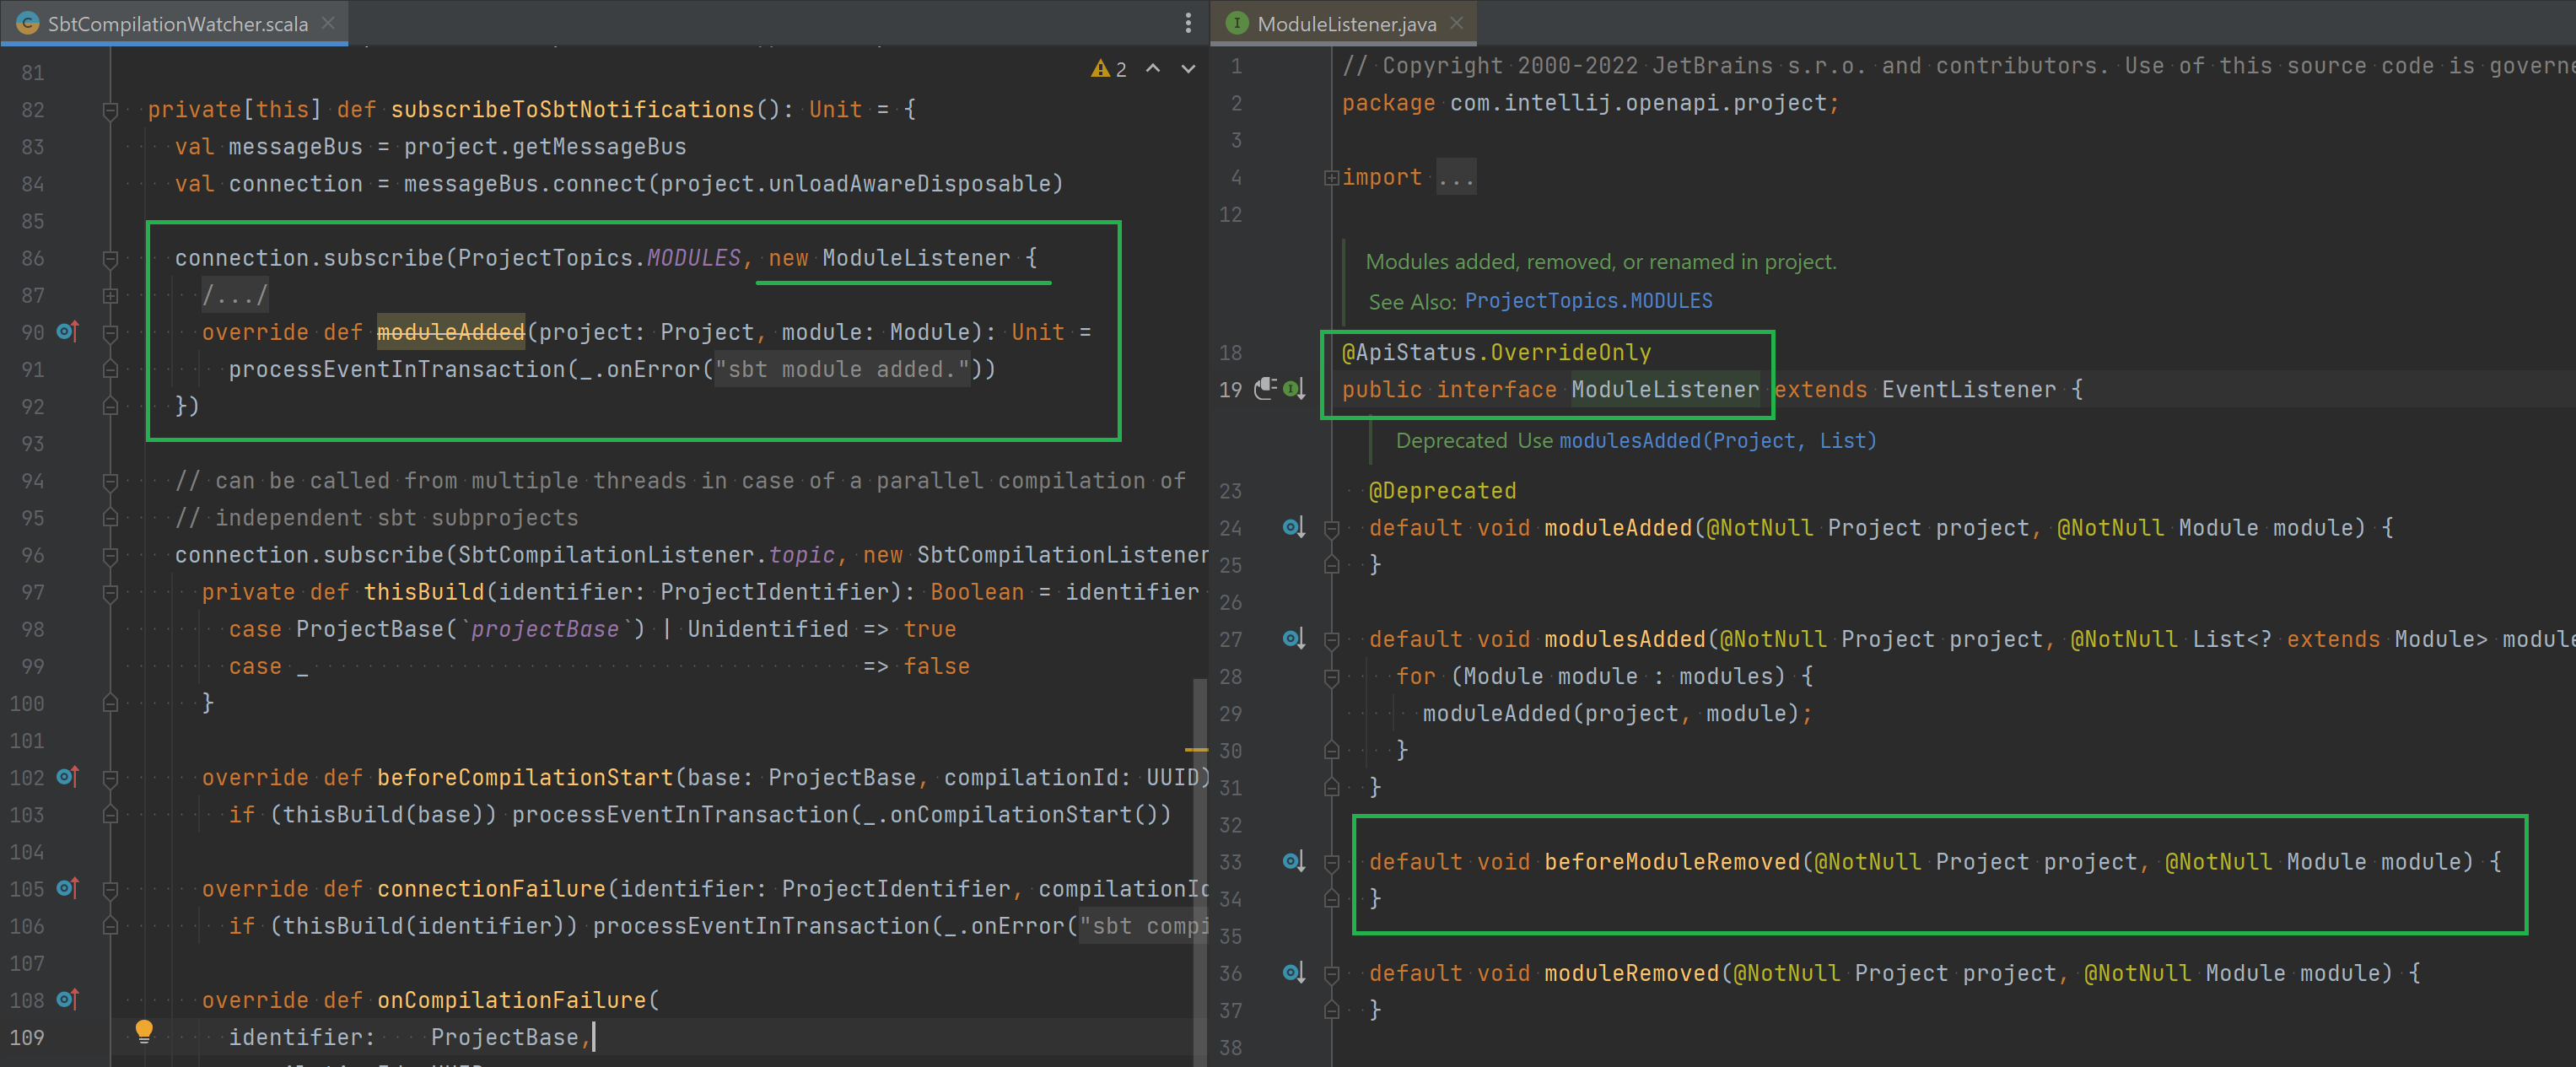Click MODULES constant in connection.subscribe call
This screenshot has width=2576, height=1067.
(x=693, y=258)
